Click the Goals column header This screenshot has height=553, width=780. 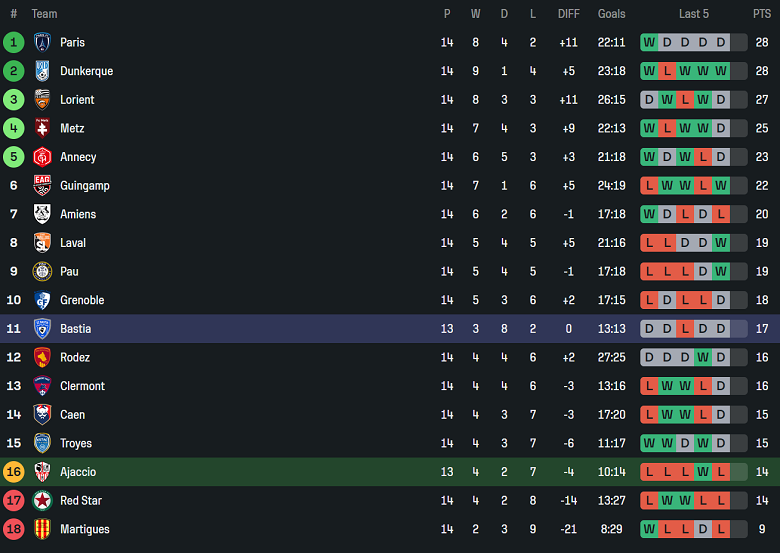[x=611, y=14]
